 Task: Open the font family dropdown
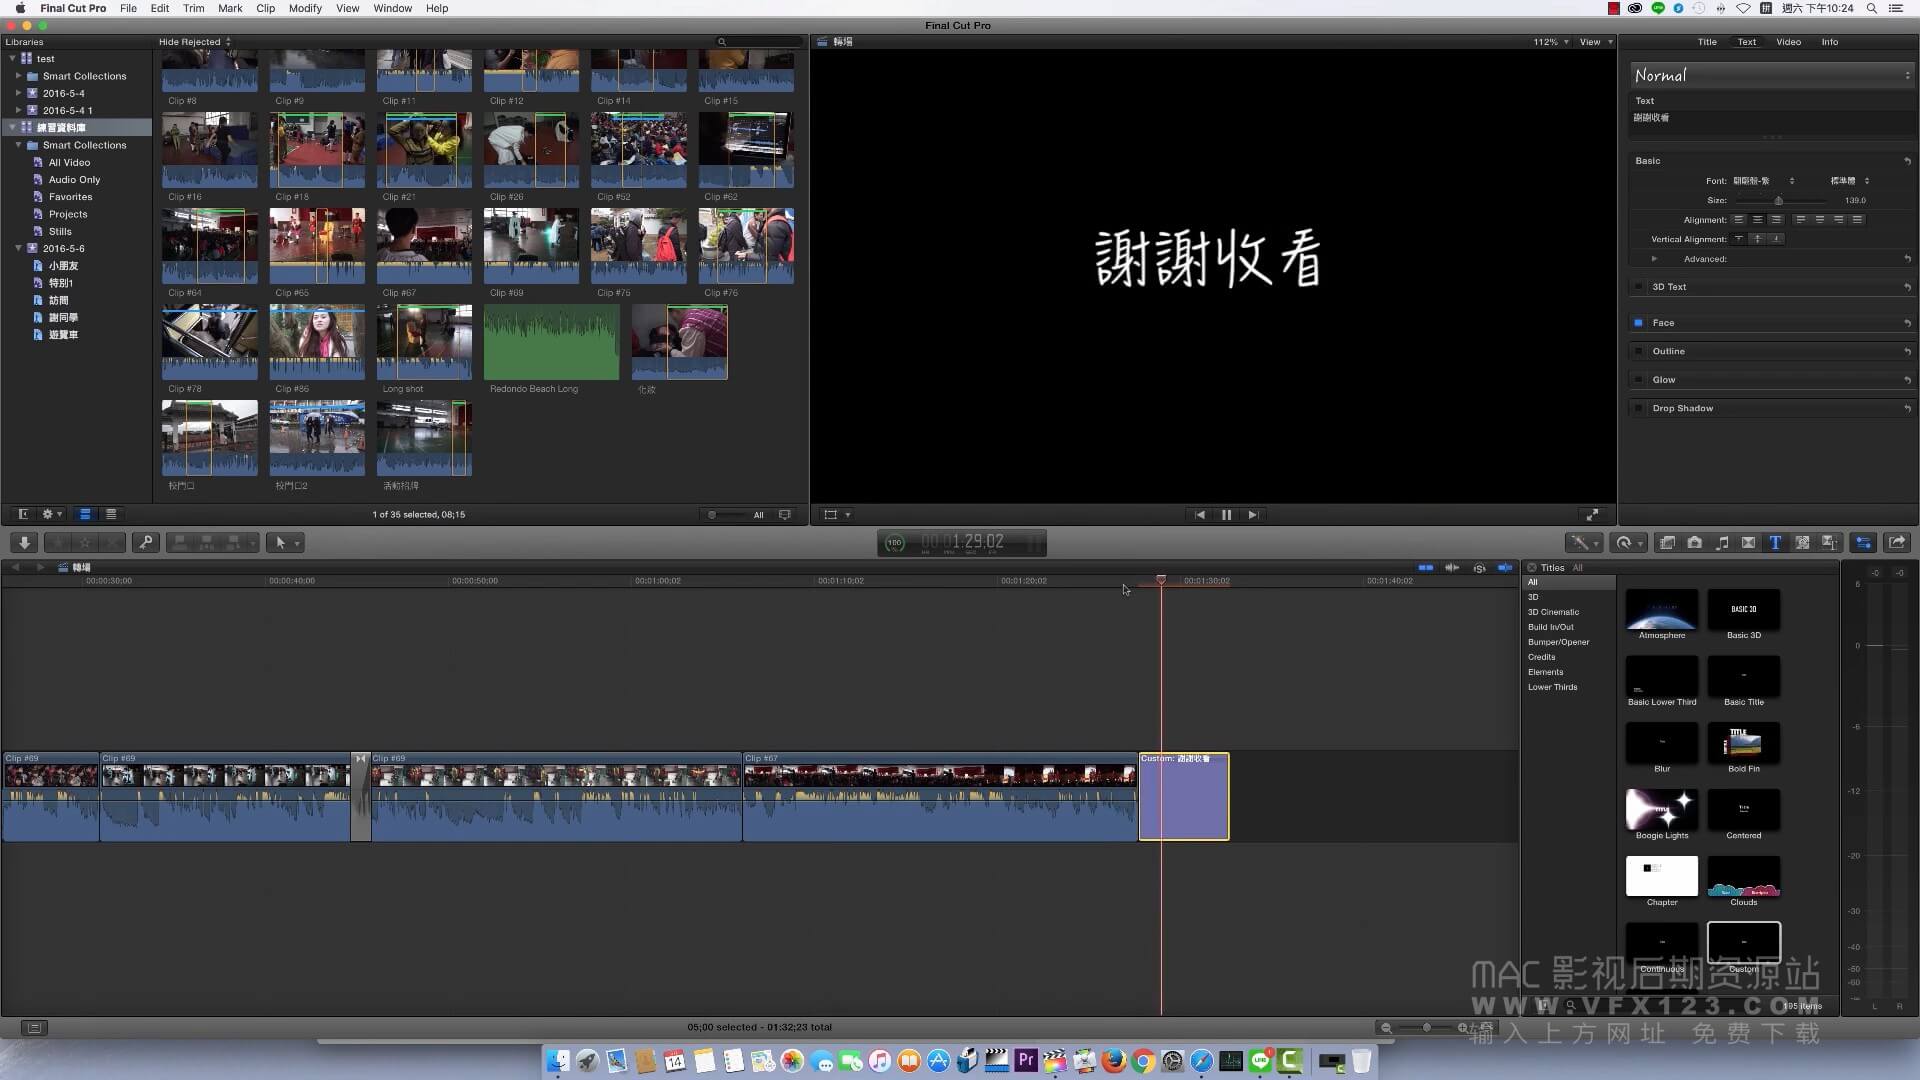coord(1764,181)
